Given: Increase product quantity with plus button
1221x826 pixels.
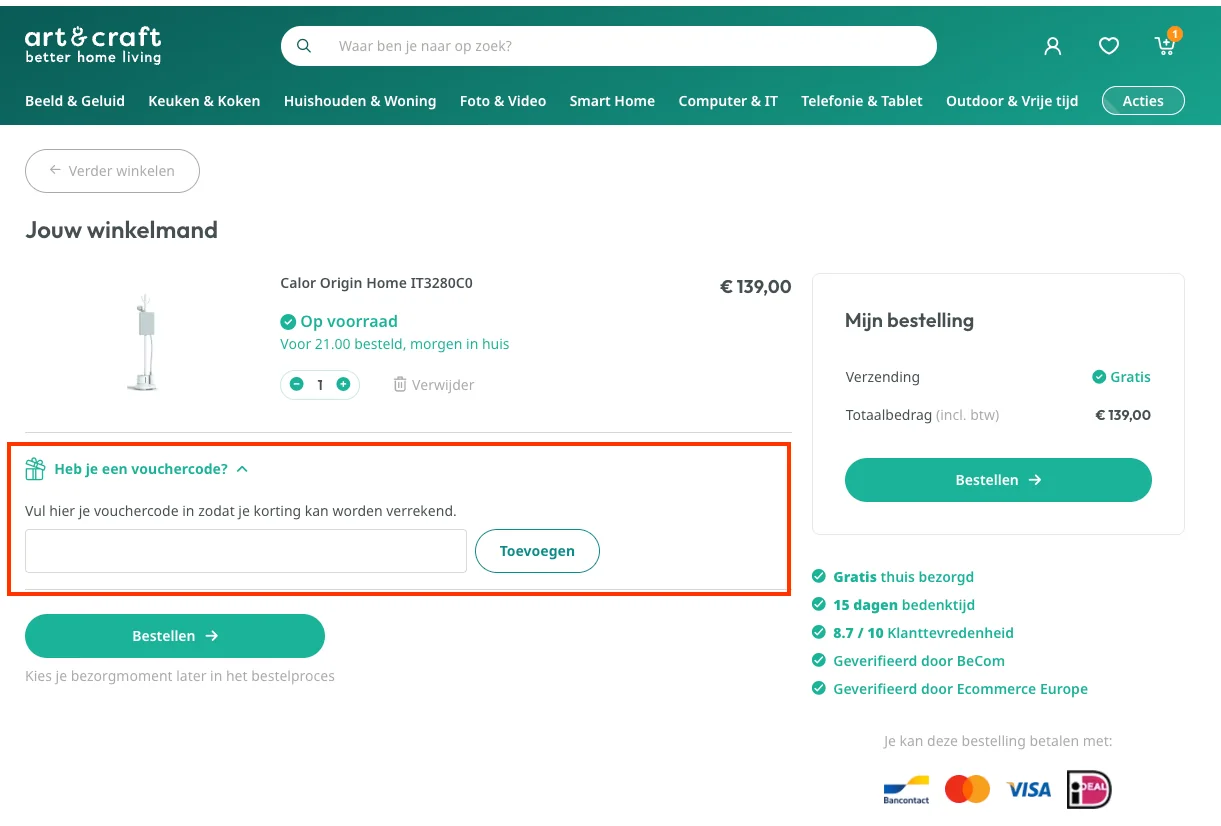Looking at the screenshot, I should click(x=343, y=384).
